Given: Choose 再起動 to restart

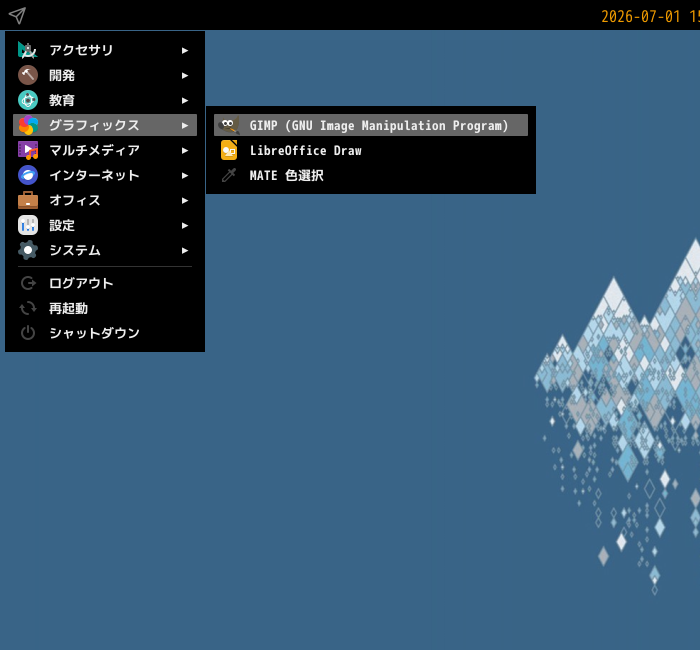Looking at the screenshot, I should (105, 308).
